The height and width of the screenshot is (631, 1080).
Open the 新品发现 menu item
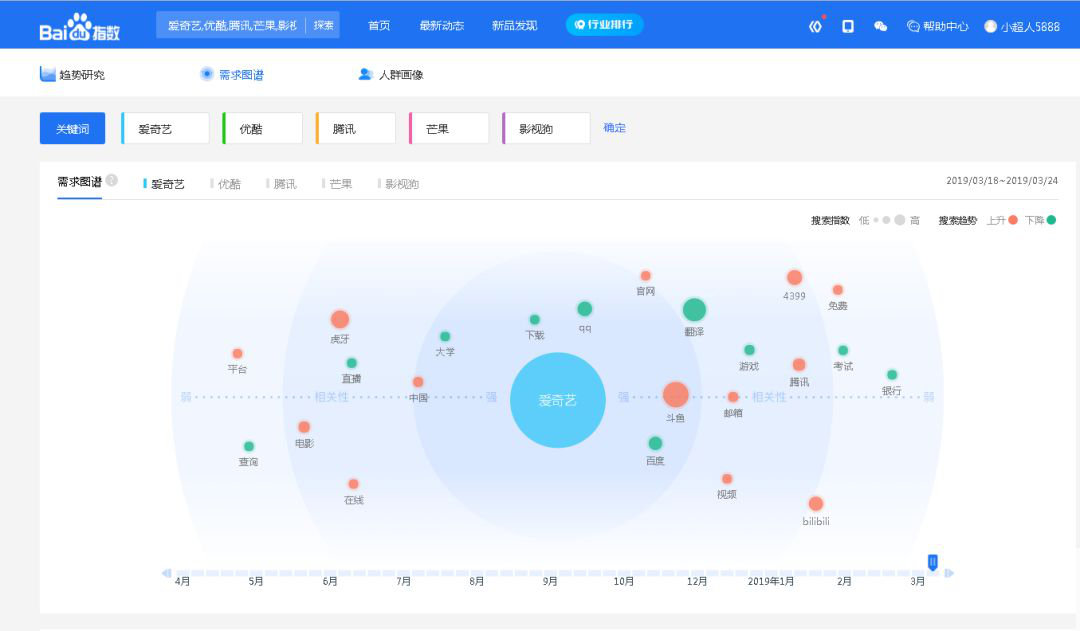515,25
